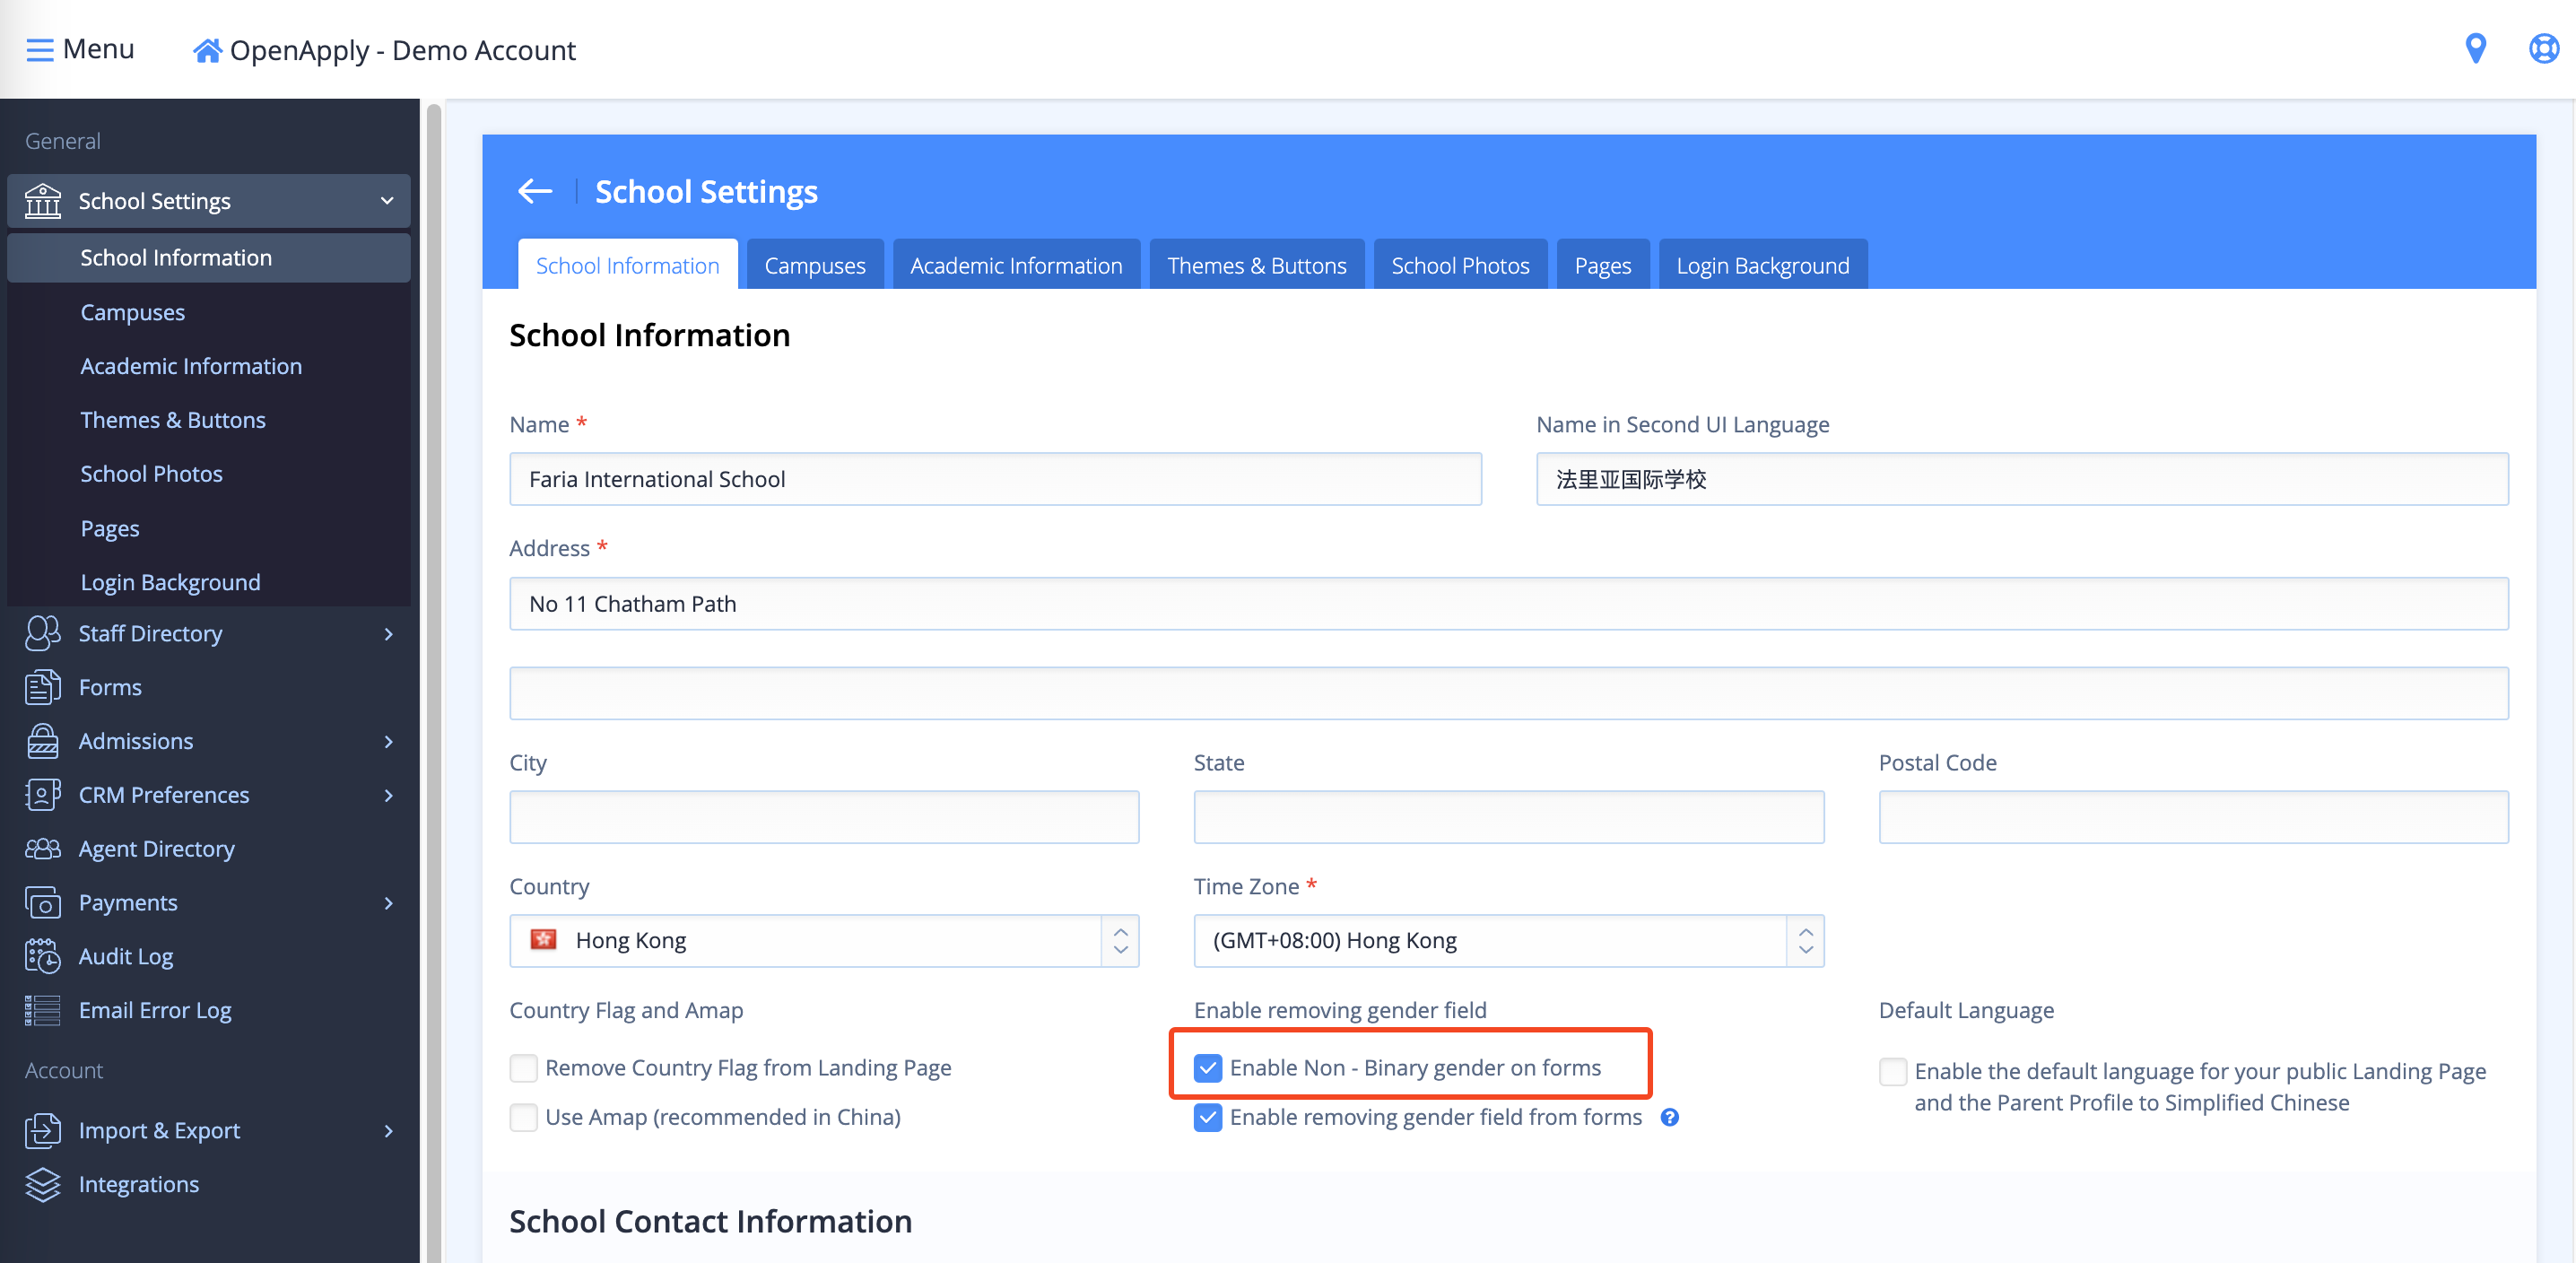This screenshot has height=1263, width=2576.
Task: Toggle Remove Country Flag from Landing Page
Action: [523, 1068]
